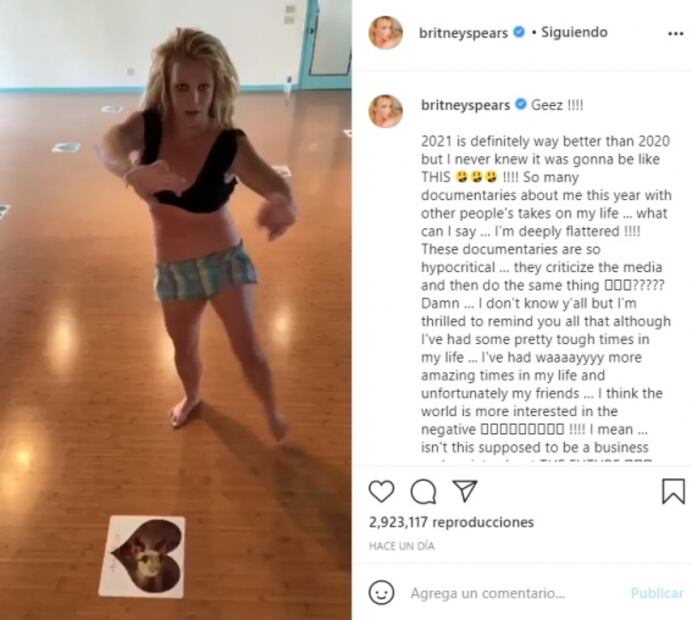
Task: Click the header profile picture avatar
Action: (386, 32)
